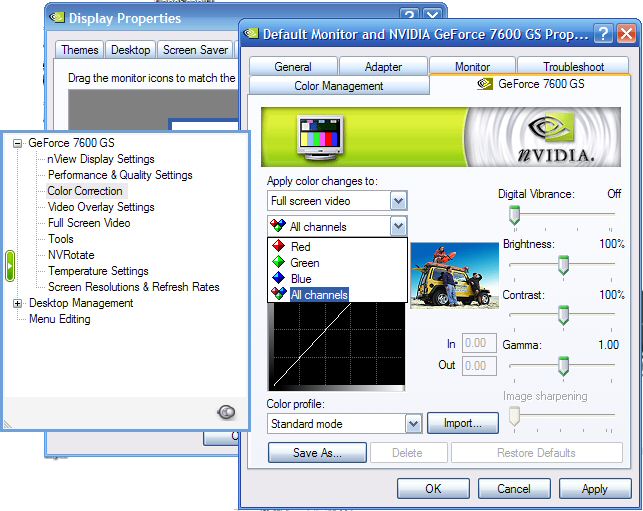This screenshot has width=643, height=511.
Task: Select Menu Editing in the tree
Action: [x=59, y=319]
